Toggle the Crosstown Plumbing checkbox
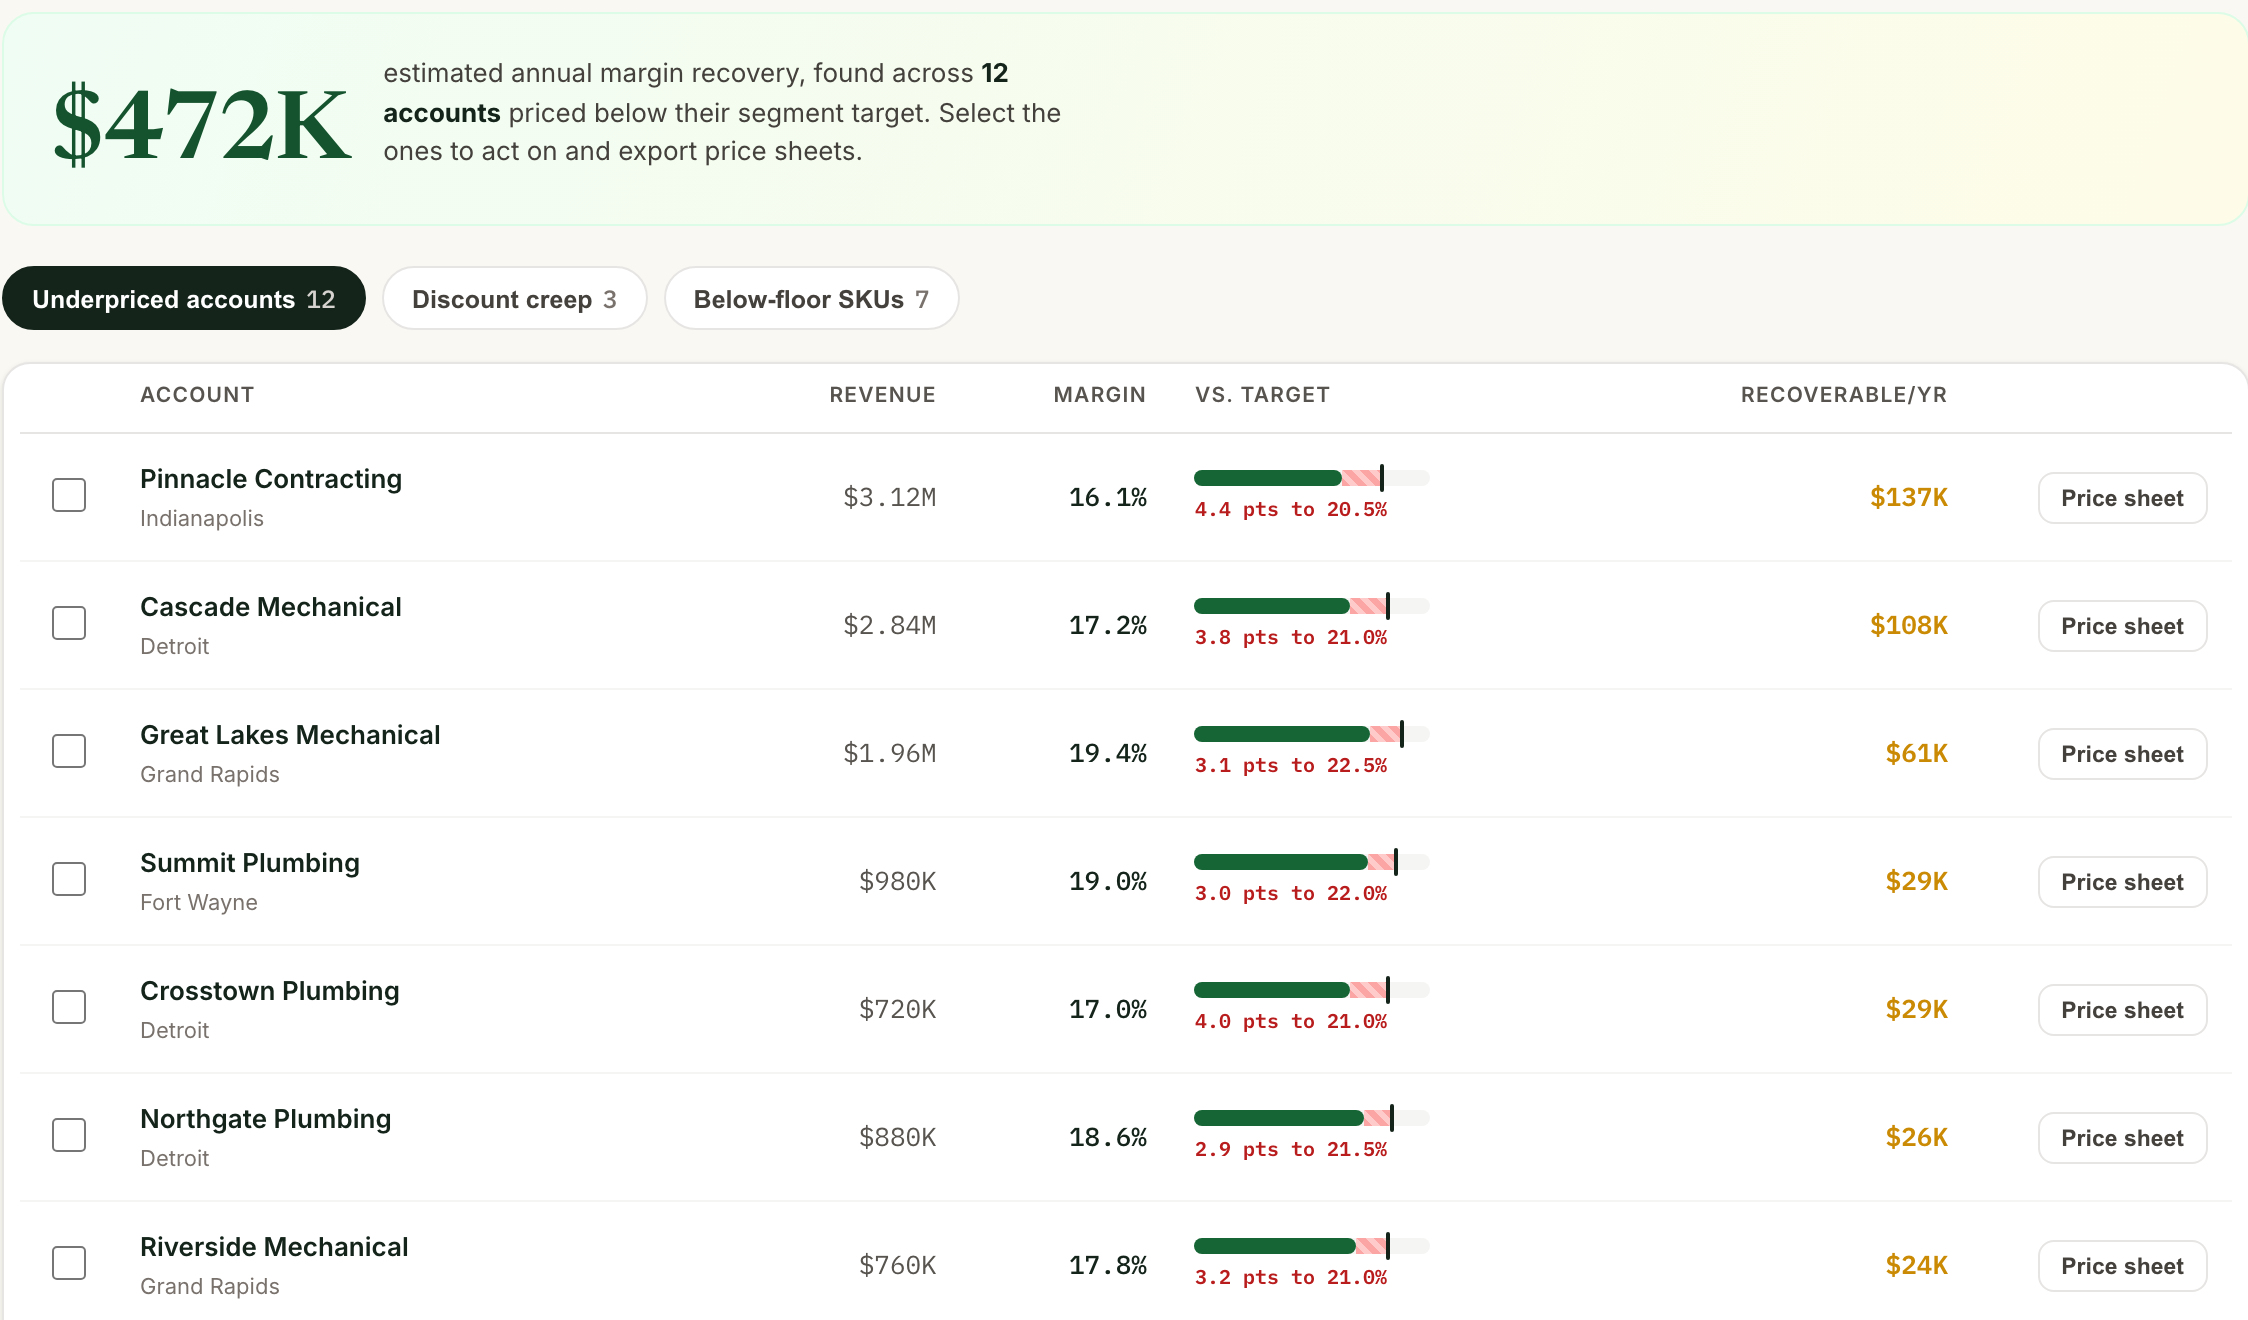 (x=69, y=1007)
